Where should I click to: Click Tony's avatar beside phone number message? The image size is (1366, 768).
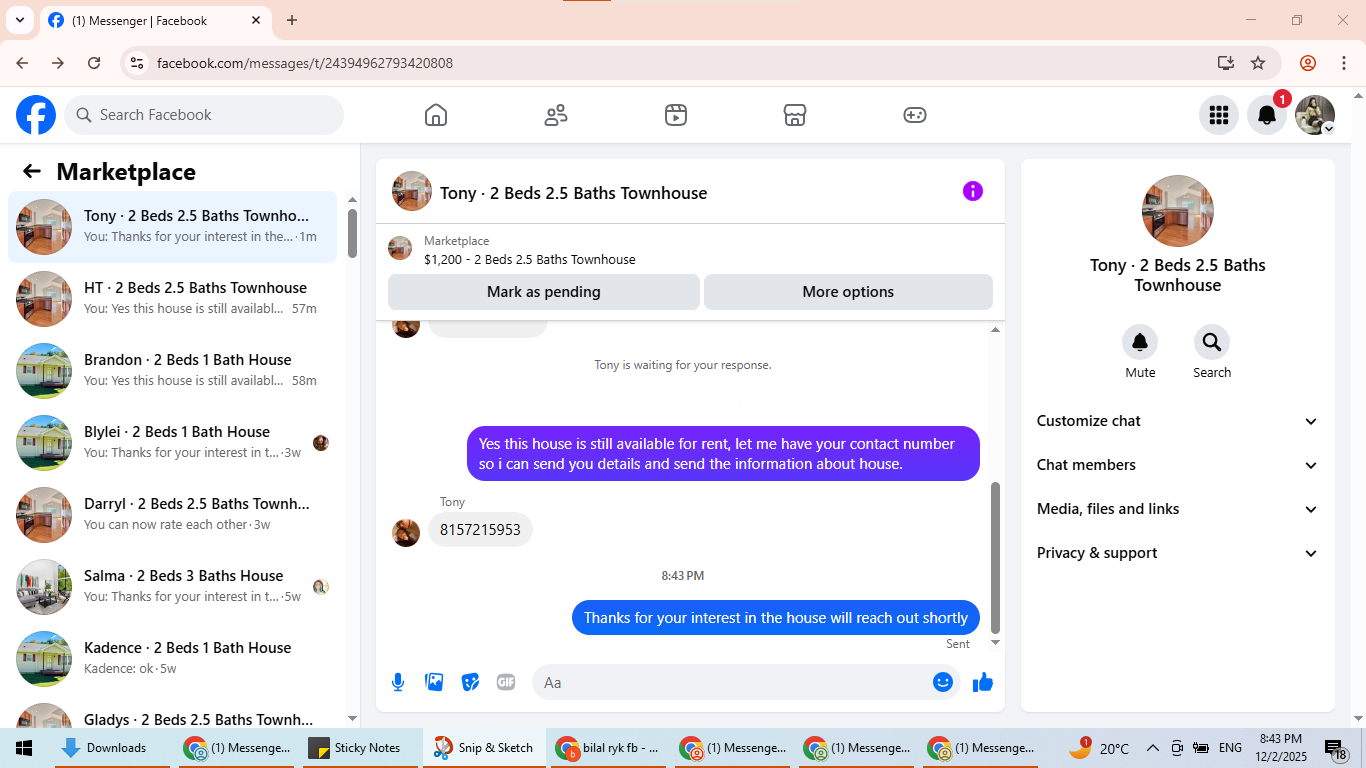[x=406, y=533]
